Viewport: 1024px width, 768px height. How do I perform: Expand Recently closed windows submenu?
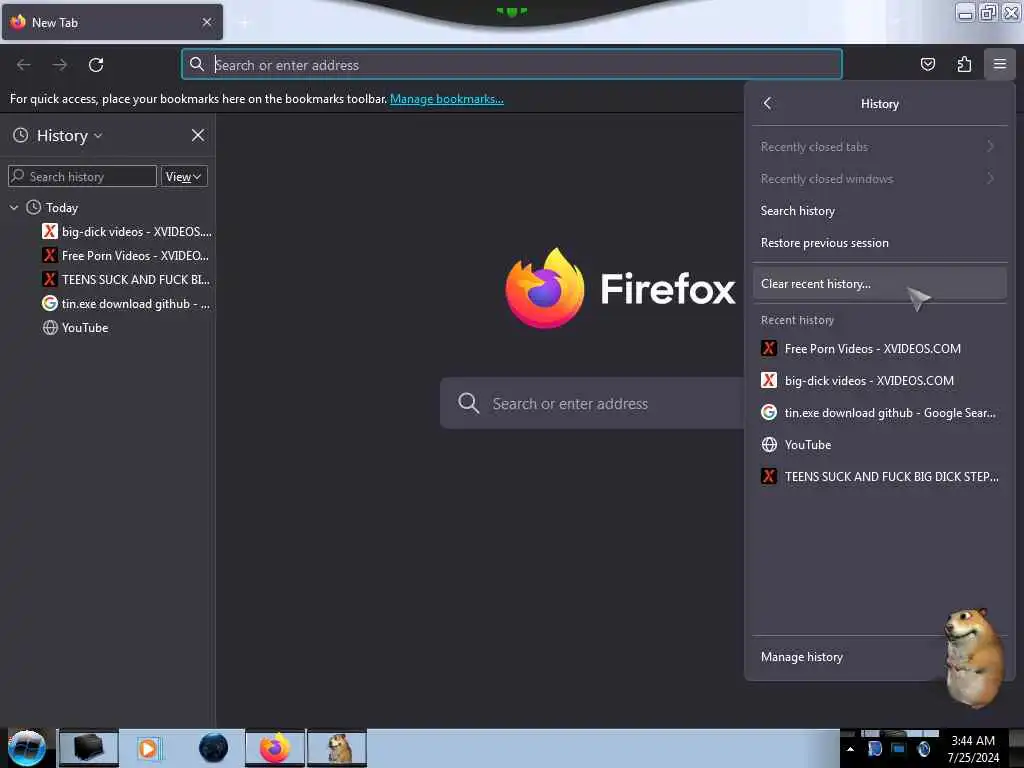click(880, 178)
